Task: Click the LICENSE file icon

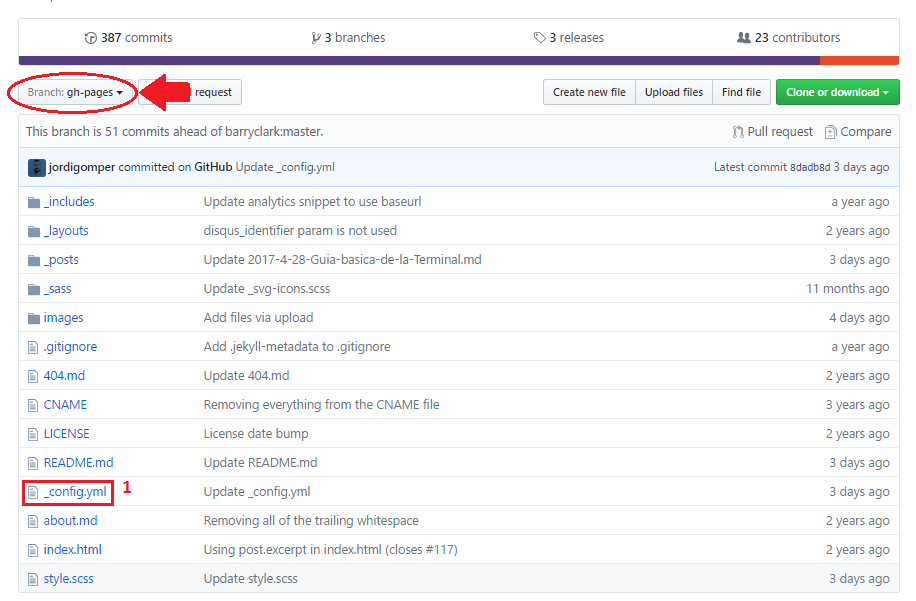Action: 33,435
